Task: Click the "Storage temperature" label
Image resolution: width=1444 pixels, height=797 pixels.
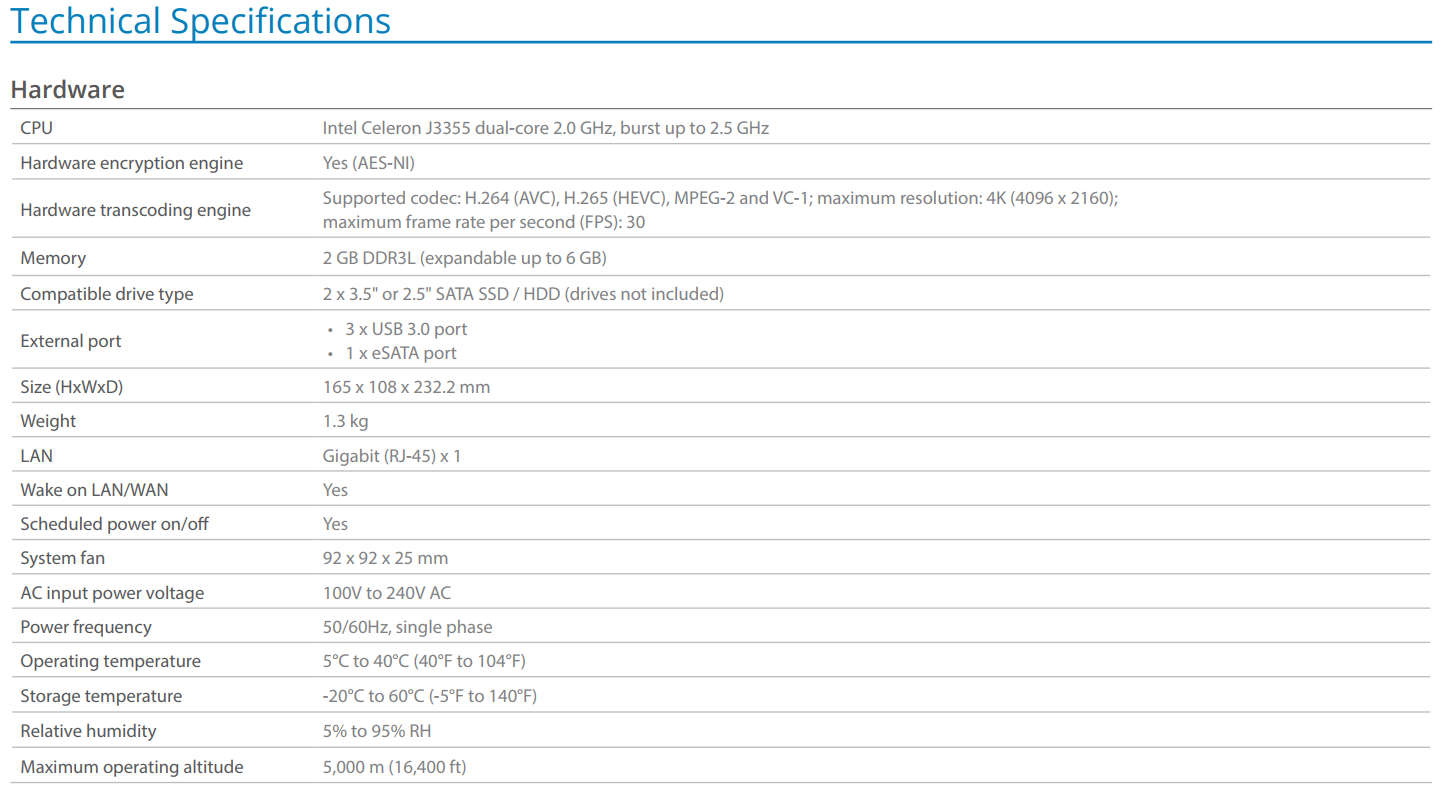Action: click(x=101, y=696)
